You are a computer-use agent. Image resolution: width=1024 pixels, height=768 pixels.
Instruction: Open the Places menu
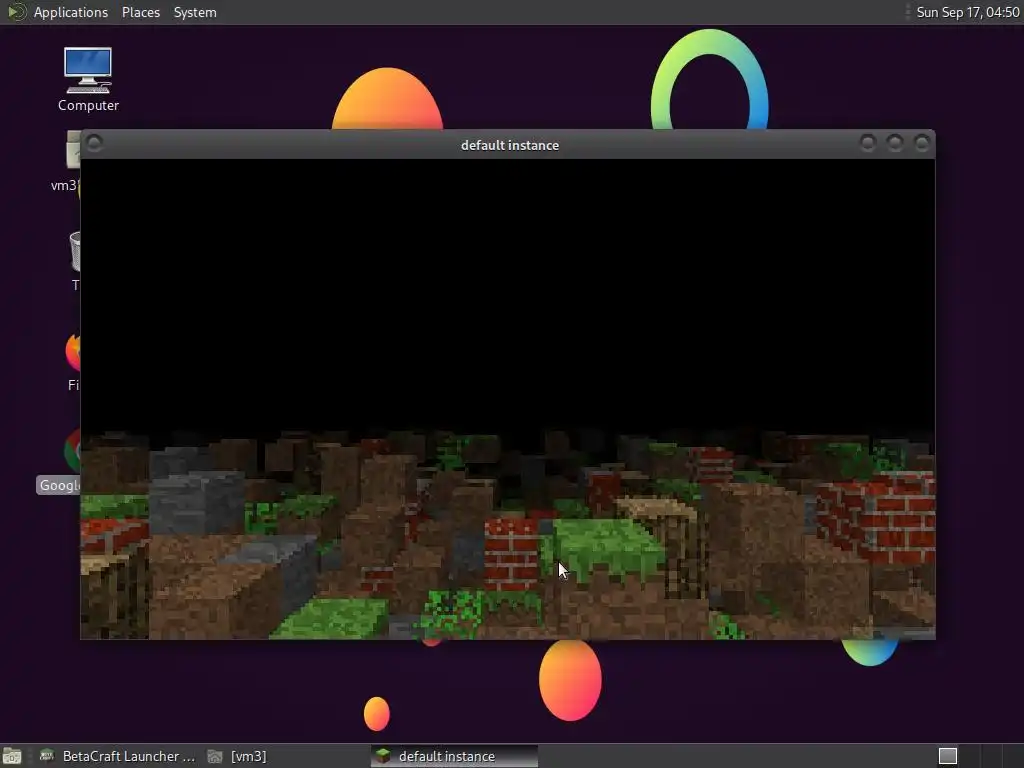coord(140,12)
